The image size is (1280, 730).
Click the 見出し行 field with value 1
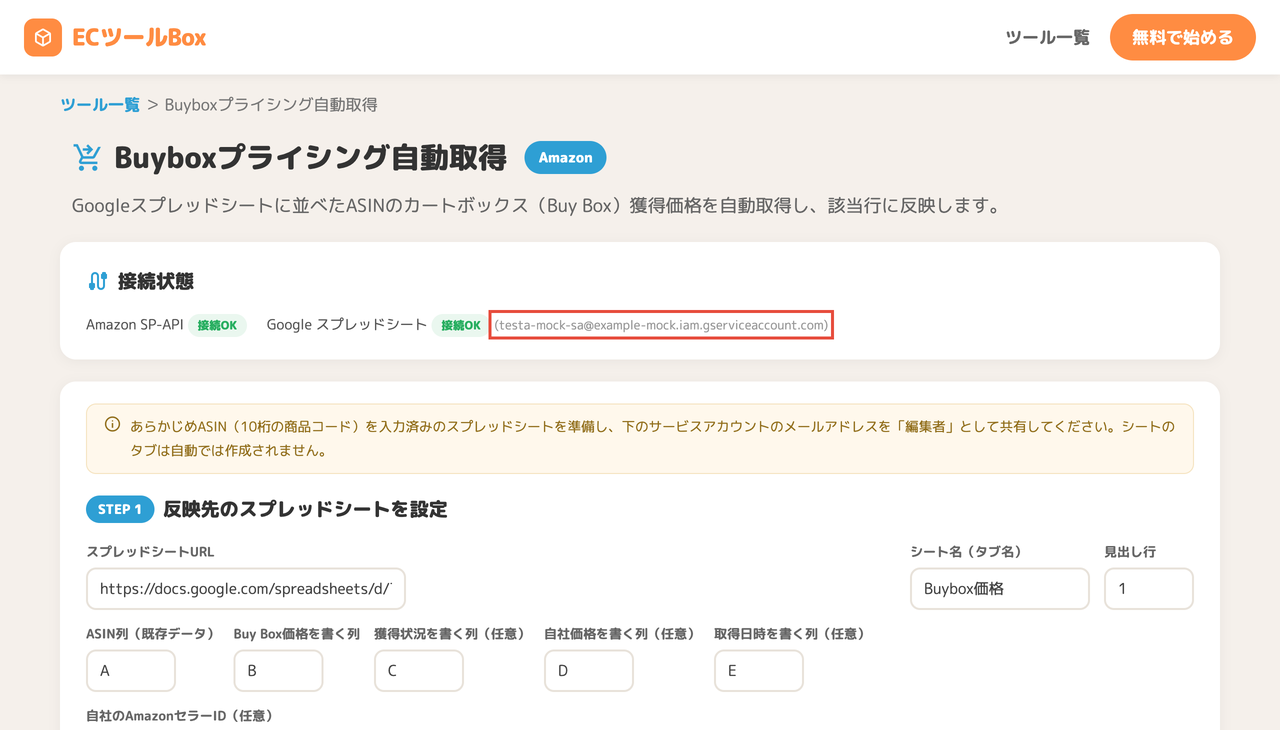click(1148, 589)
